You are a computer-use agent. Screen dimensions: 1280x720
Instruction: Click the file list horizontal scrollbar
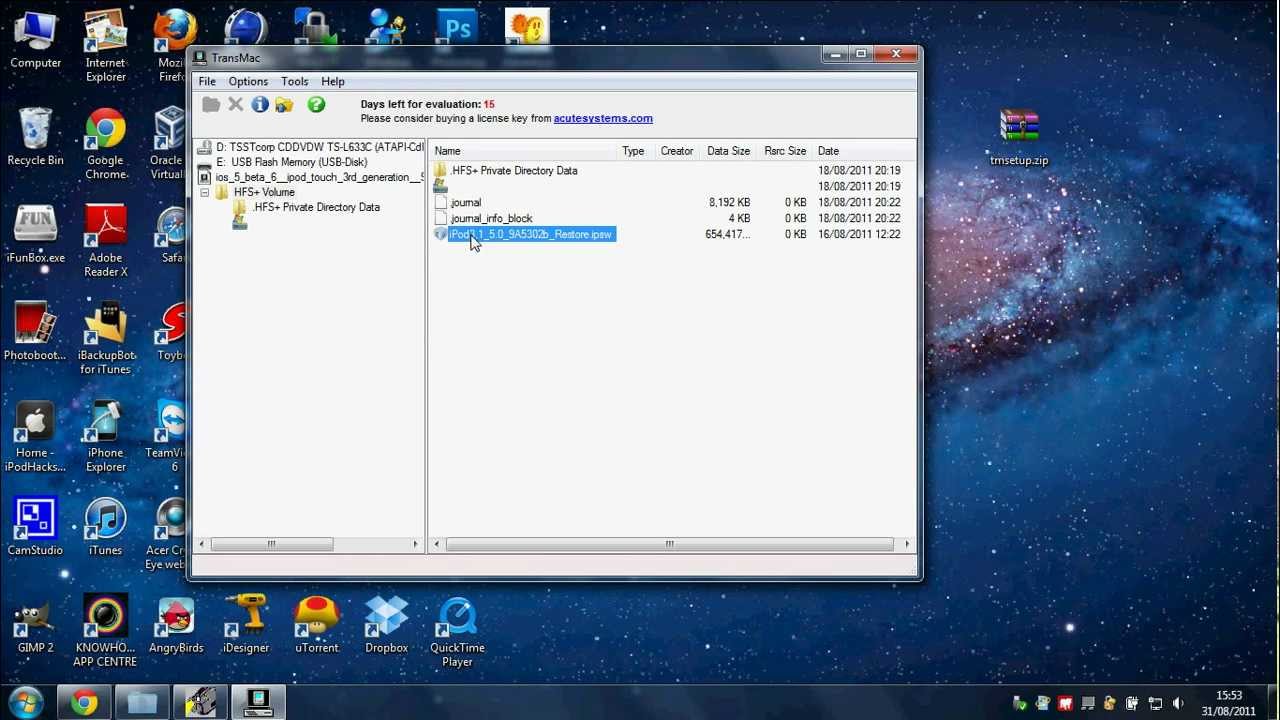coord(669,544)
